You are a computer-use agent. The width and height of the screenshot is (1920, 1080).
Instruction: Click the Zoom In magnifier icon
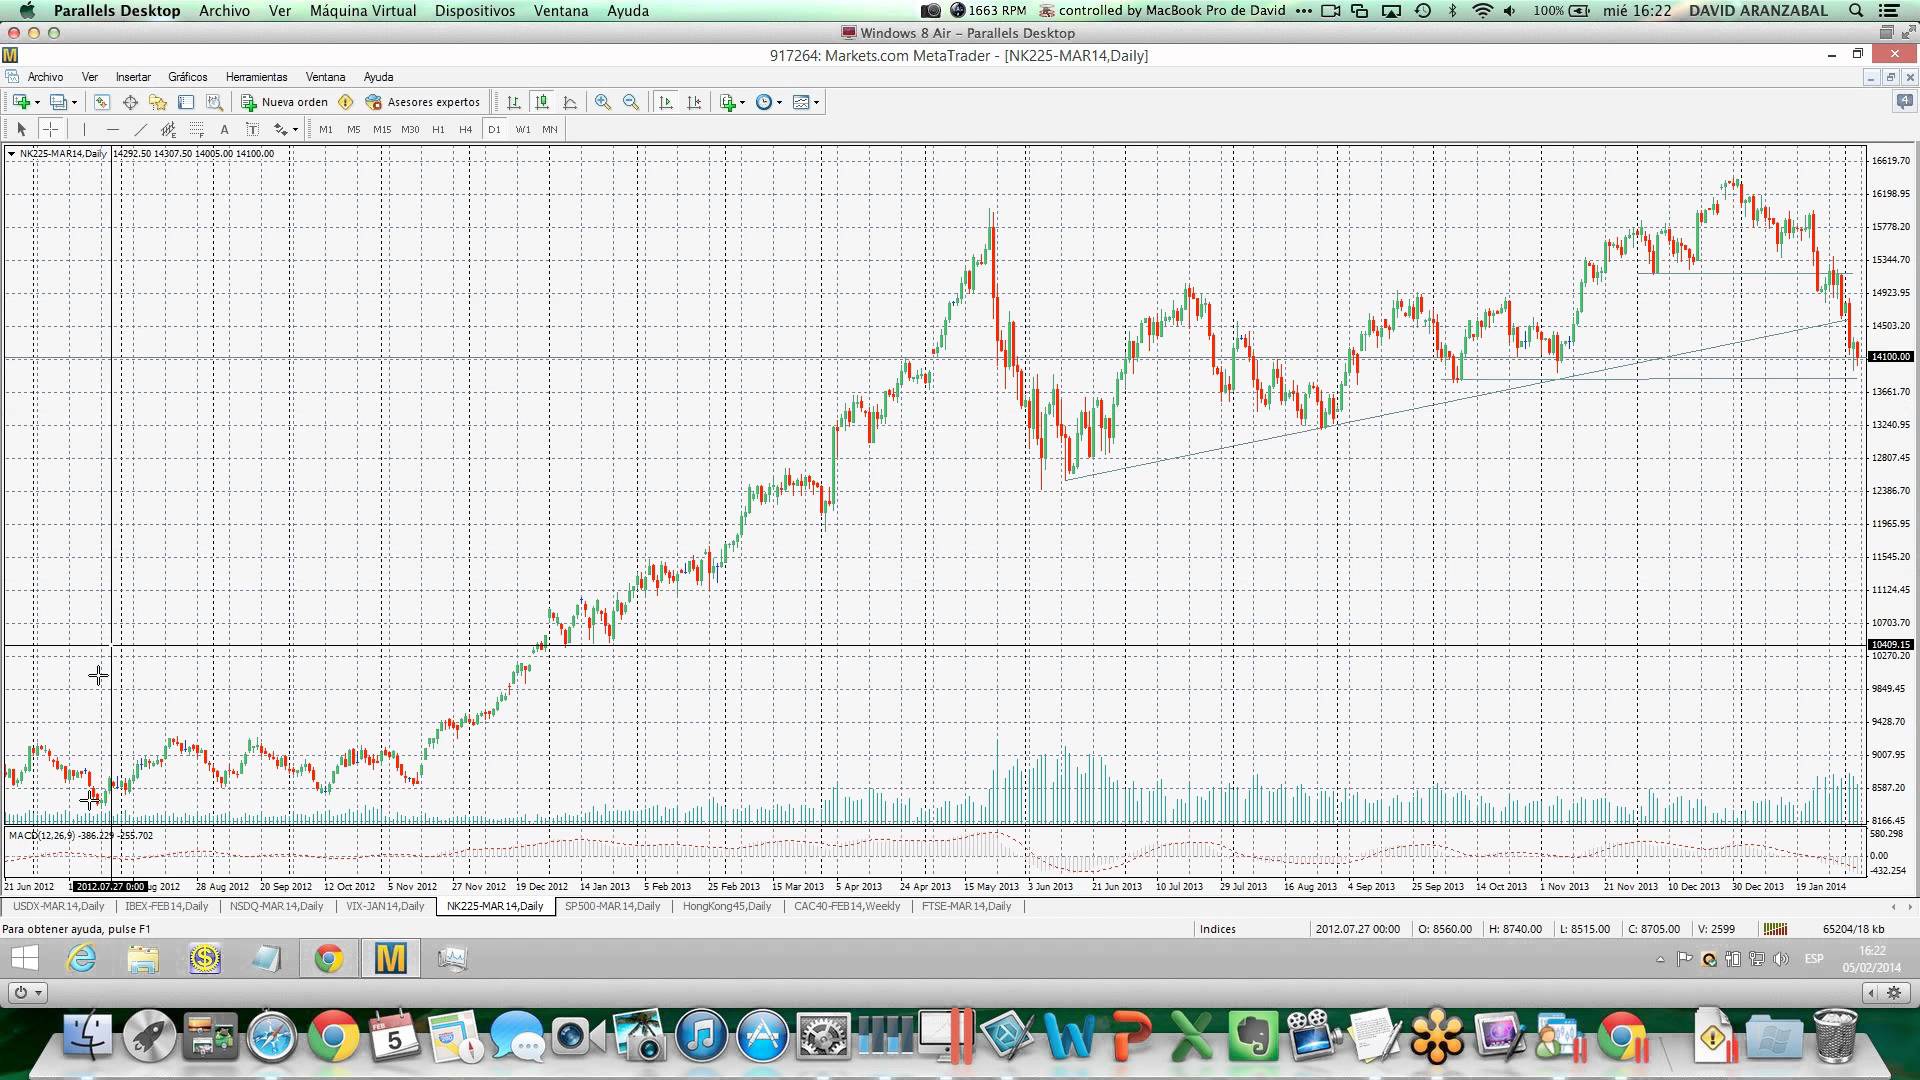coord(603,102)
